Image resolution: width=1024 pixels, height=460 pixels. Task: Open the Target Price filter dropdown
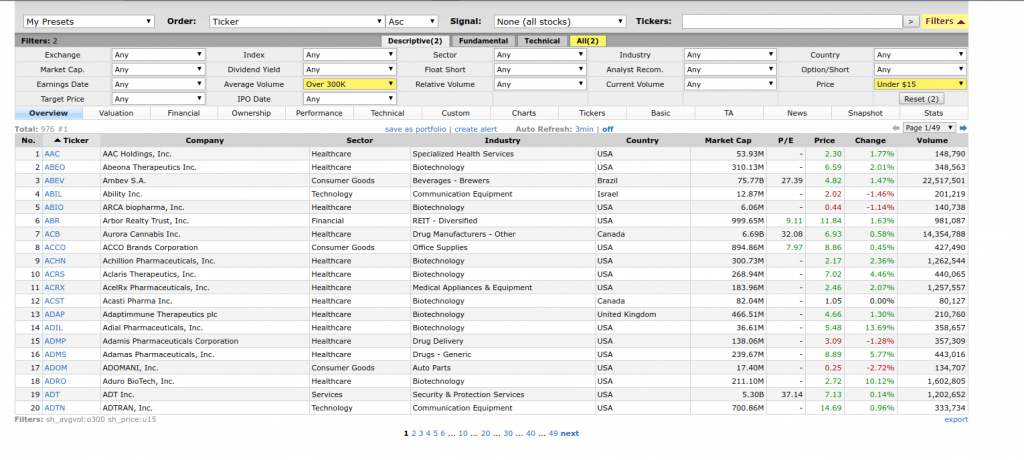coord(159,99)
